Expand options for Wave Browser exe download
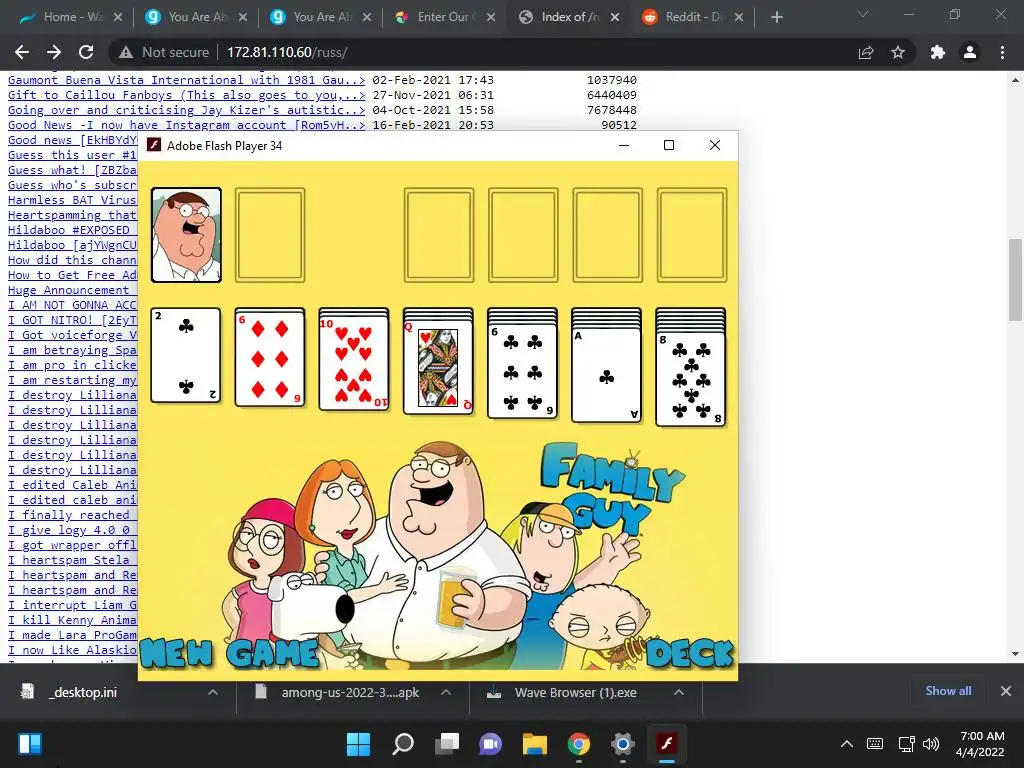The height and width of the screenshot is (768, 1024). pos(679,692)
